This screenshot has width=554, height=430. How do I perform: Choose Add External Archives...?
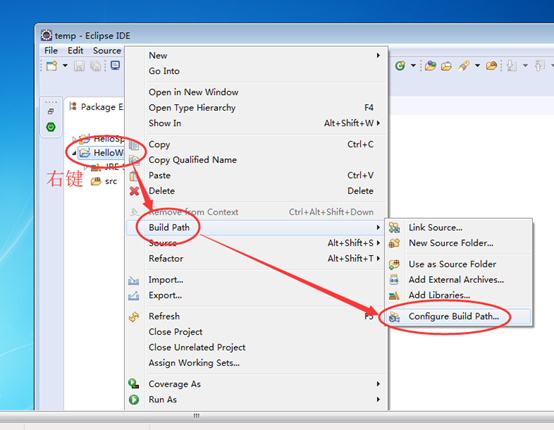click(x=459, y=280)
